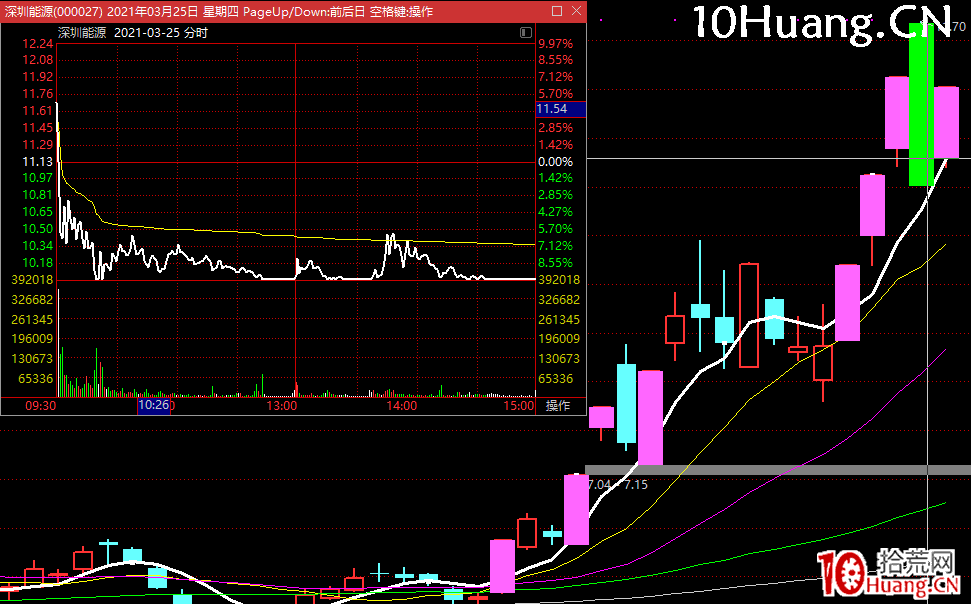Viewport: 971px width, 604px height.
Task: Select the tall green candle in daily chart
Action: 921,104
